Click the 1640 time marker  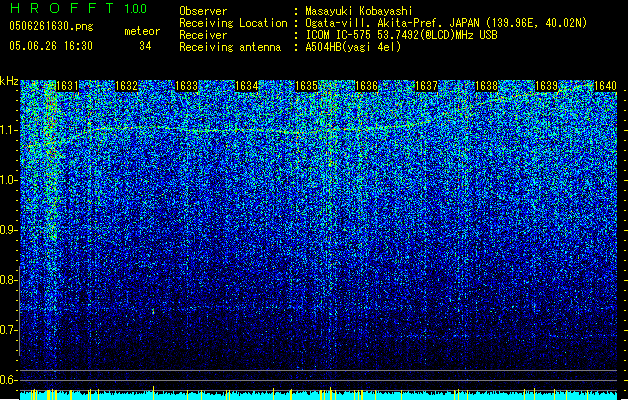(605, 86)
